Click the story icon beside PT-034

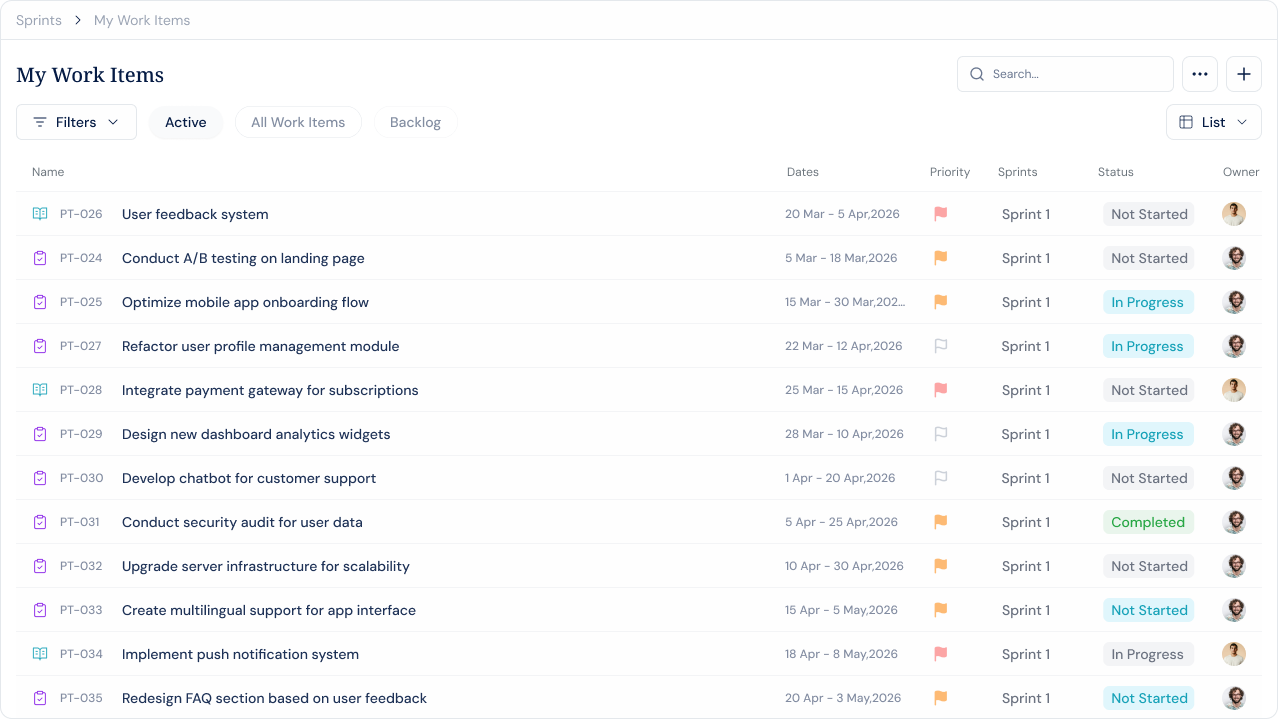(x=40, y=654)
